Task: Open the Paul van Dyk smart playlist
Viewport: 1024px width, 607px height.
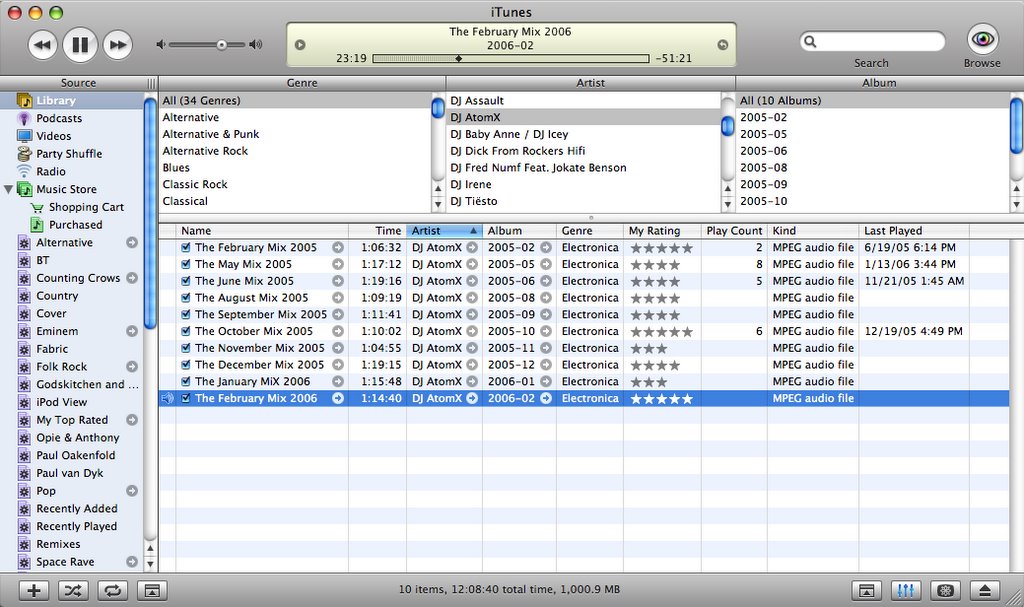Action: tap(71, 473)
